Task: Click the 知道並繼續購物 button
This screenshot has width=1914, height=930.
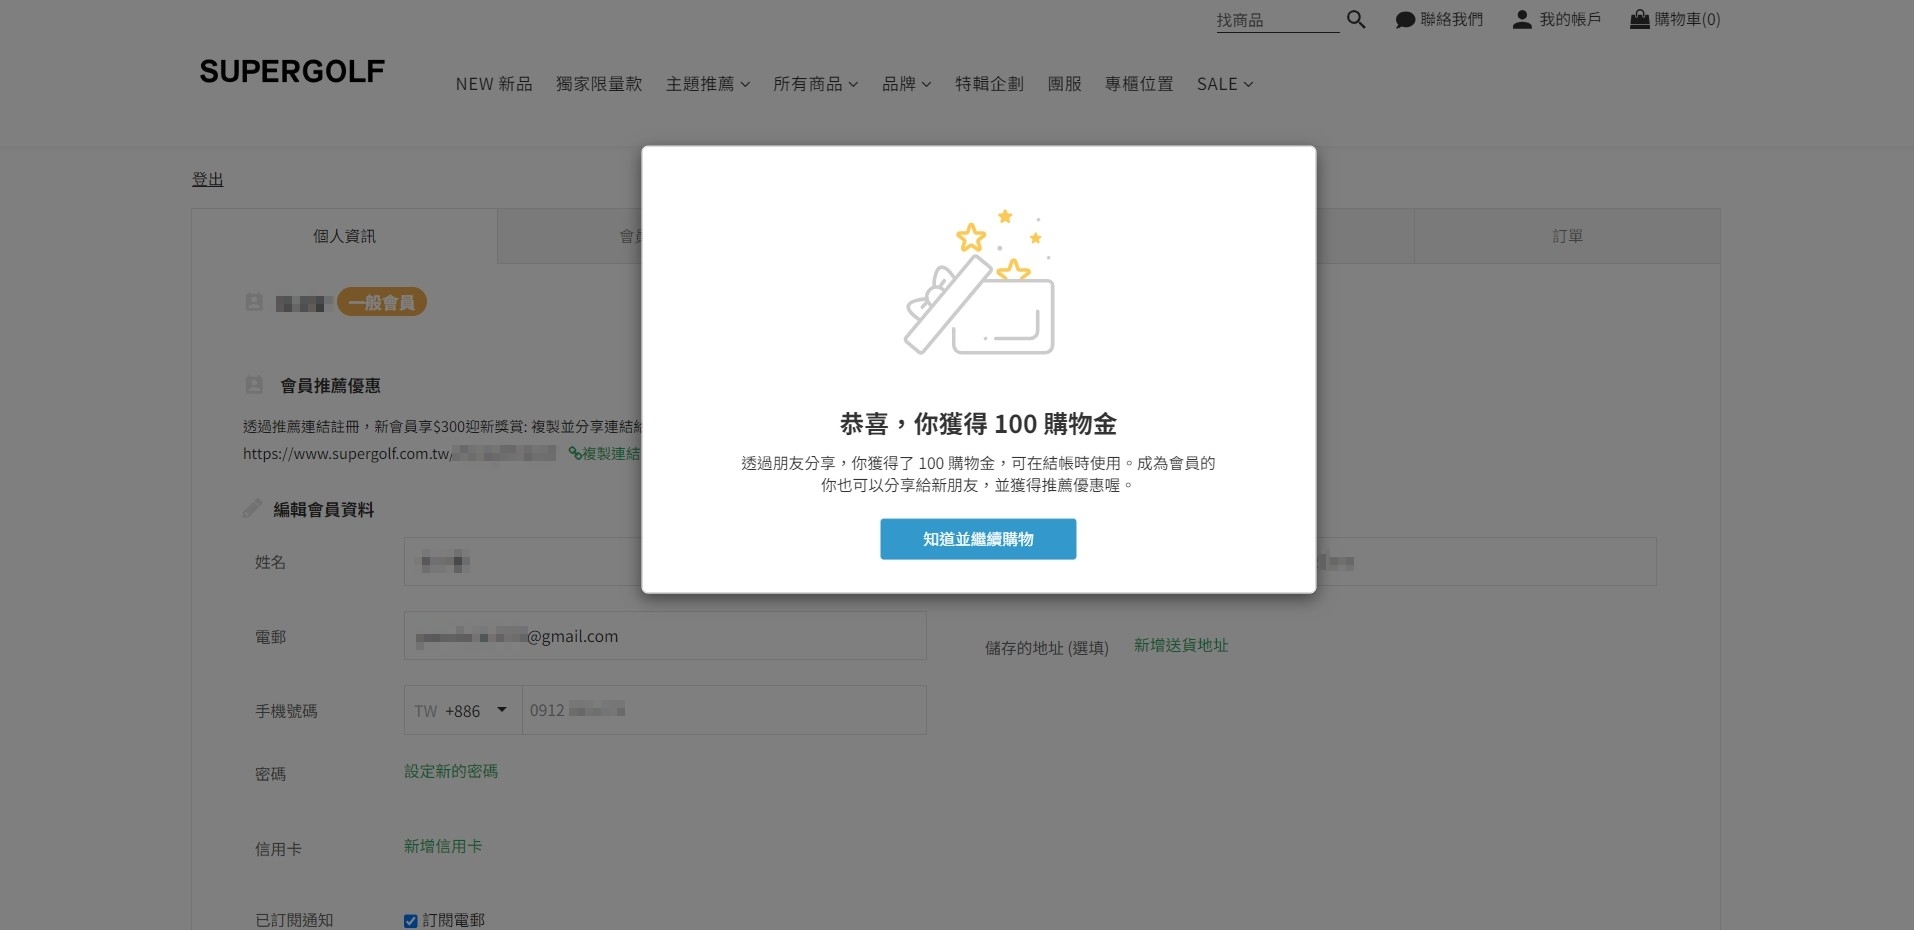Action: pyautogui.click(x=978, y=539)
